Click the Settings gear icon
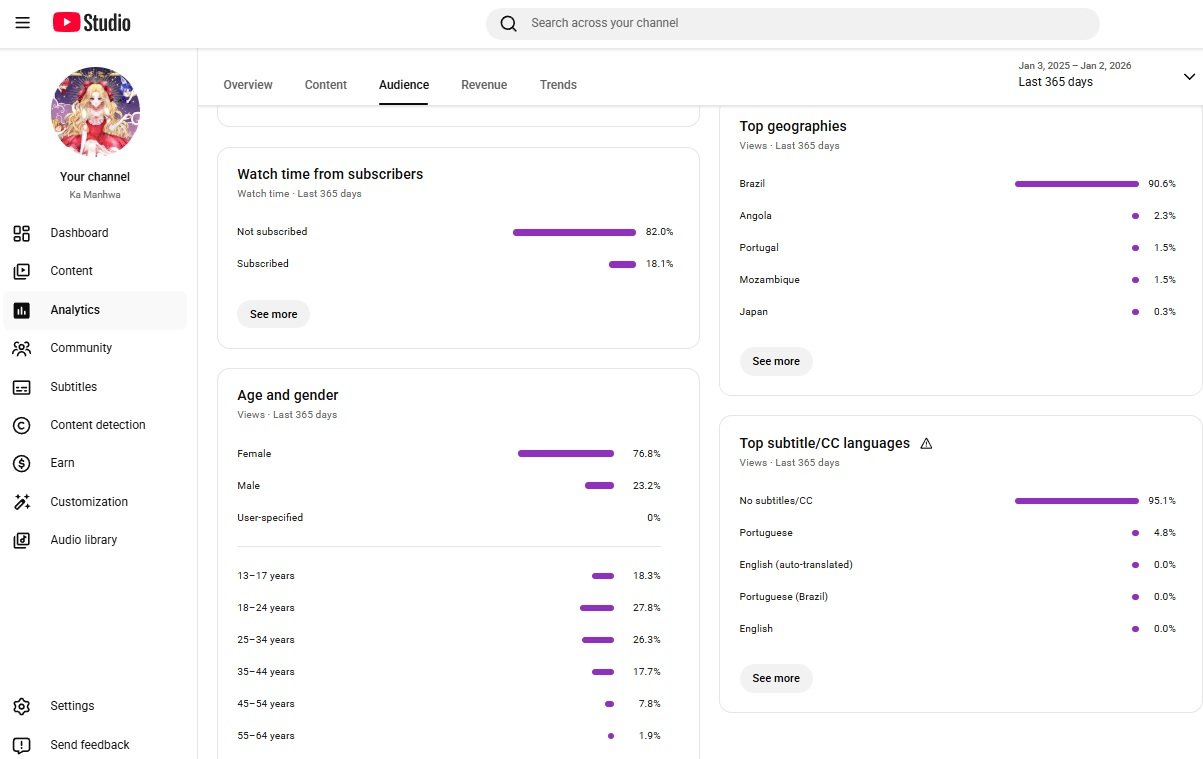This screenshot has height=759, width=1203. coord(22,706)
